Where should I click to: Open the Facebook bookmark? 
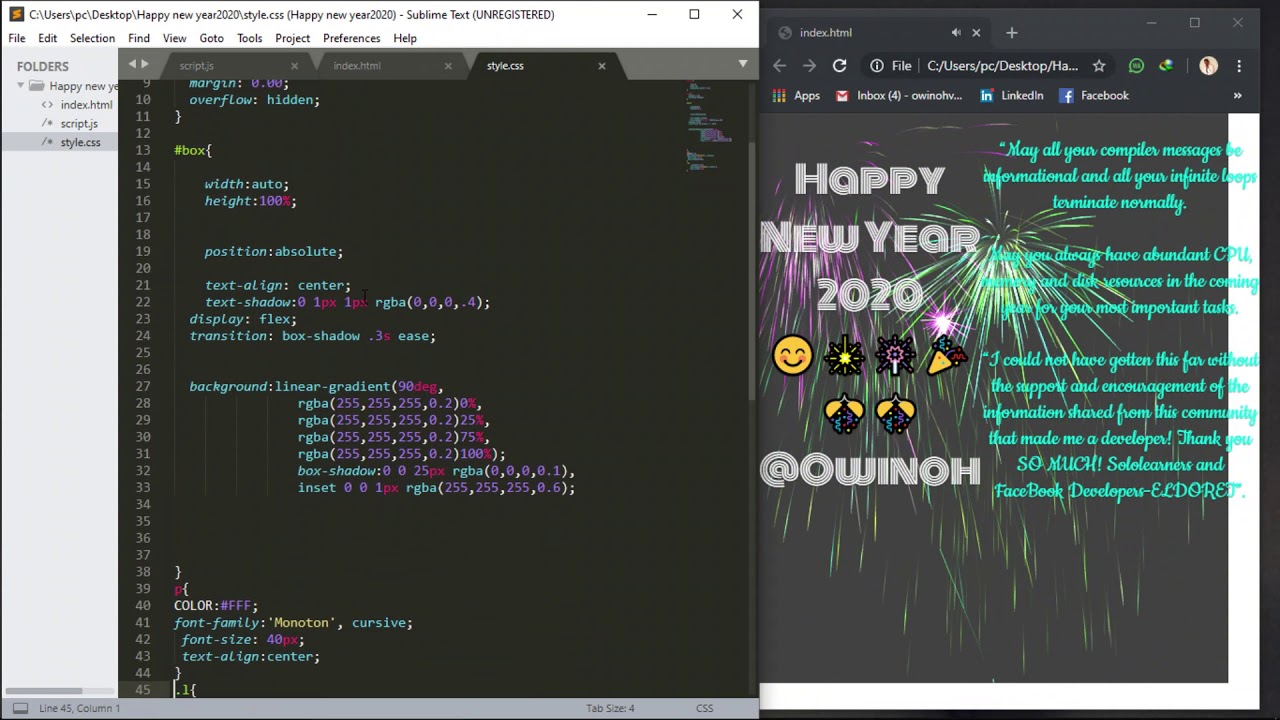(1093, 95)
